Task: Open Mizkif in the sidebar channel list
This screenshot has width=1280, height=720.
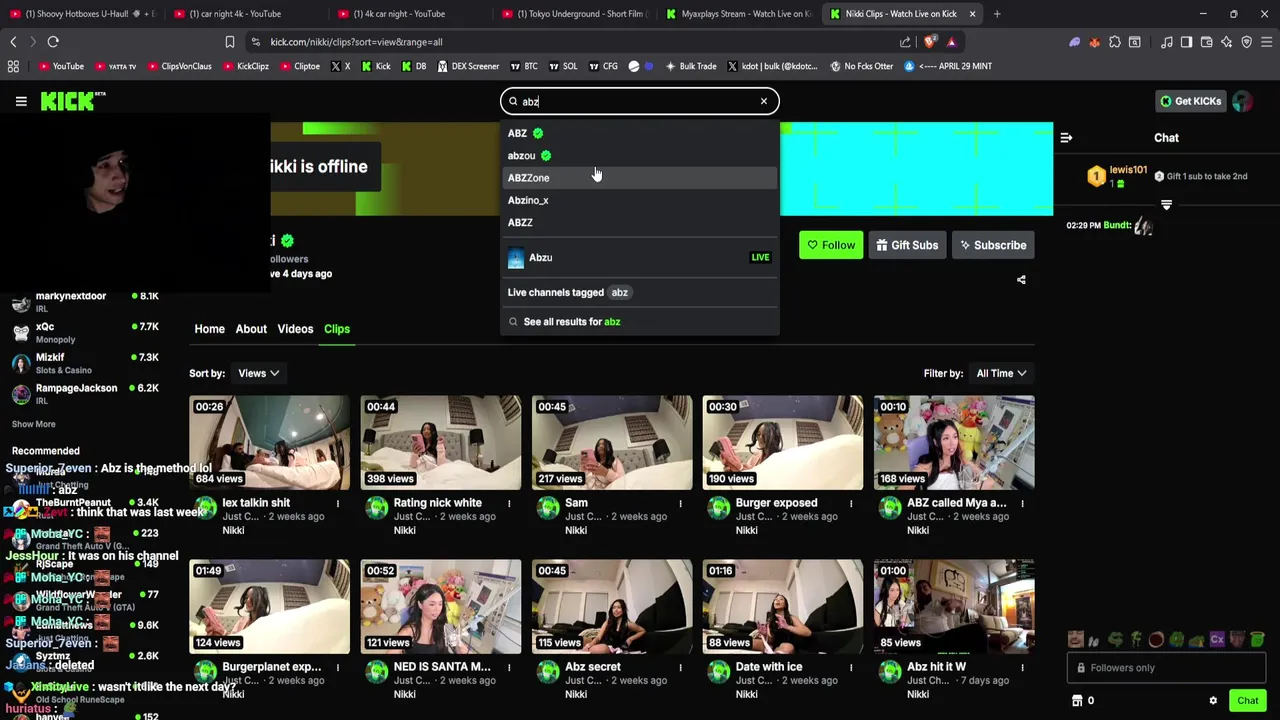Action: point(85,363)
